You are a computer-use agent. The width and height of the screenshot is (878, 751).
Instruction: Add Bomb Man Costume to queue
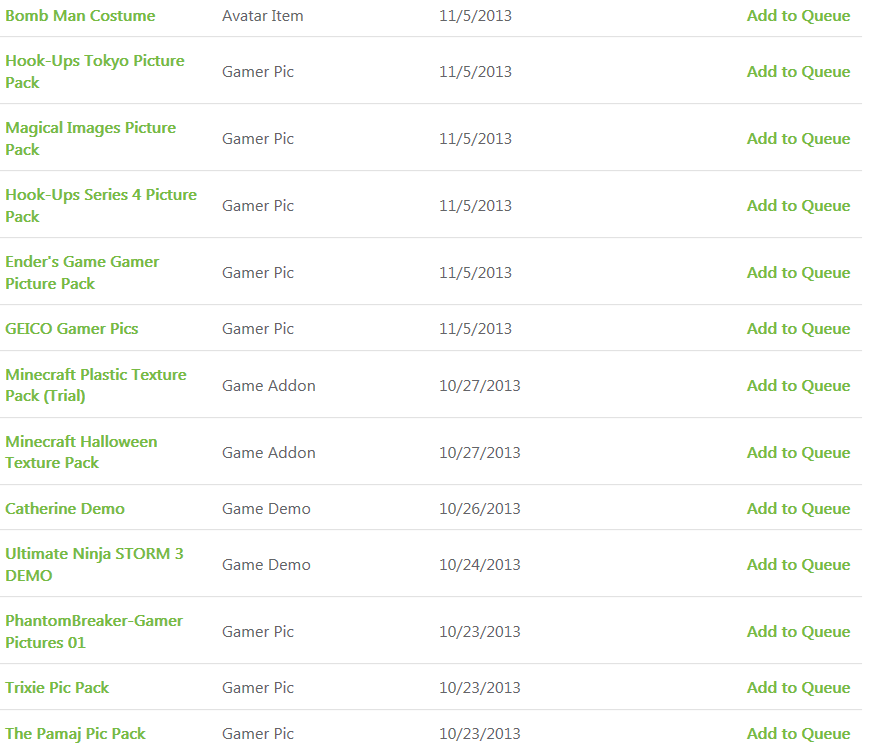point(798,16)
